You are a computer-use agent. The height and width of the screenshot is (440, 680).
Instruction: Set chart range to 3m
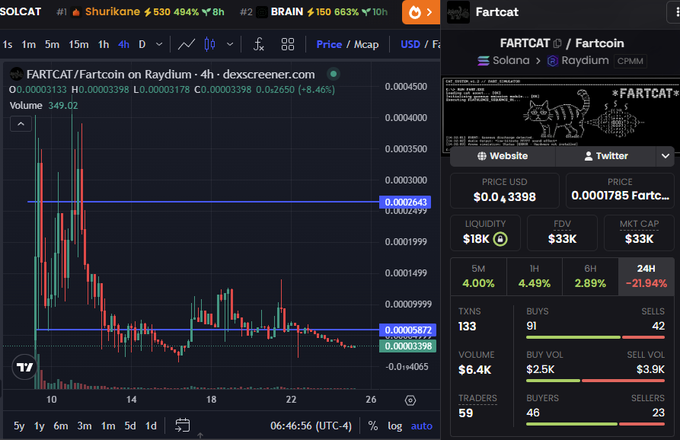pos(85,426)
